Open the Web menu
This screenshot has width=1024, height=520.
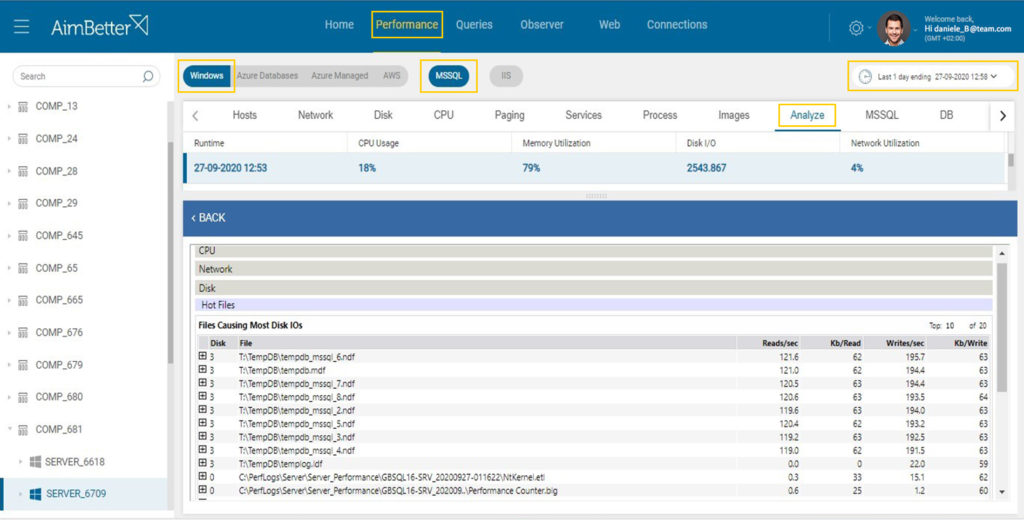tap(609, 25)
